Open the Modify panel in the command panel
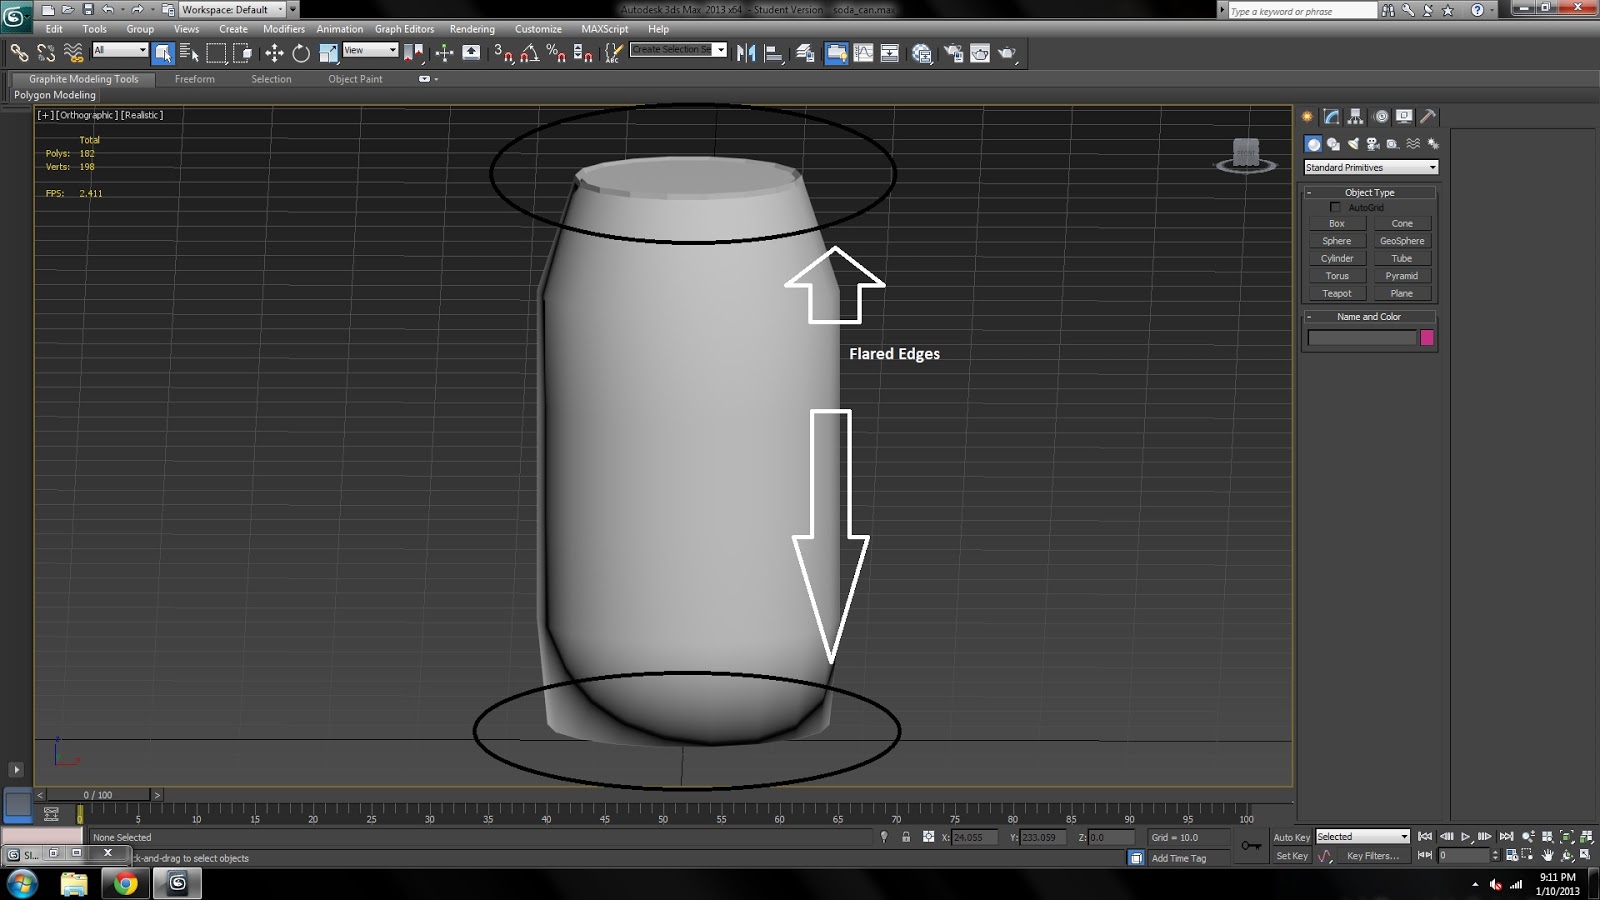The width and height of the screenshot is (1600, 900). click(1331, 117)
